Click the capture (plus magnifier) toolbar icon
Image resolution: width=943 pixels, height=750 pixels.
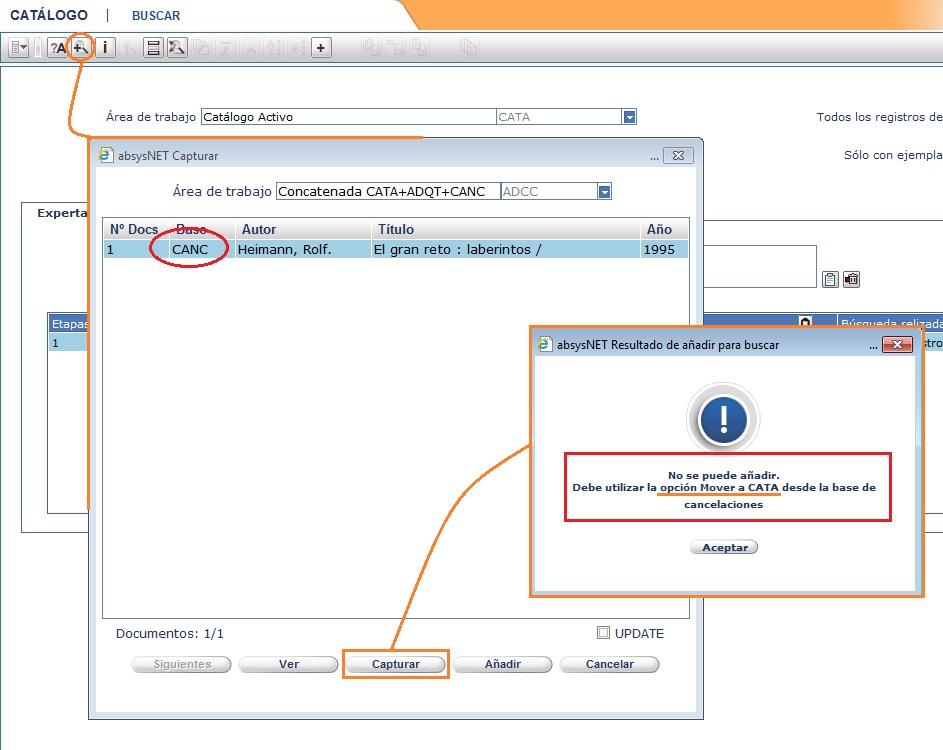pos(81,47)
